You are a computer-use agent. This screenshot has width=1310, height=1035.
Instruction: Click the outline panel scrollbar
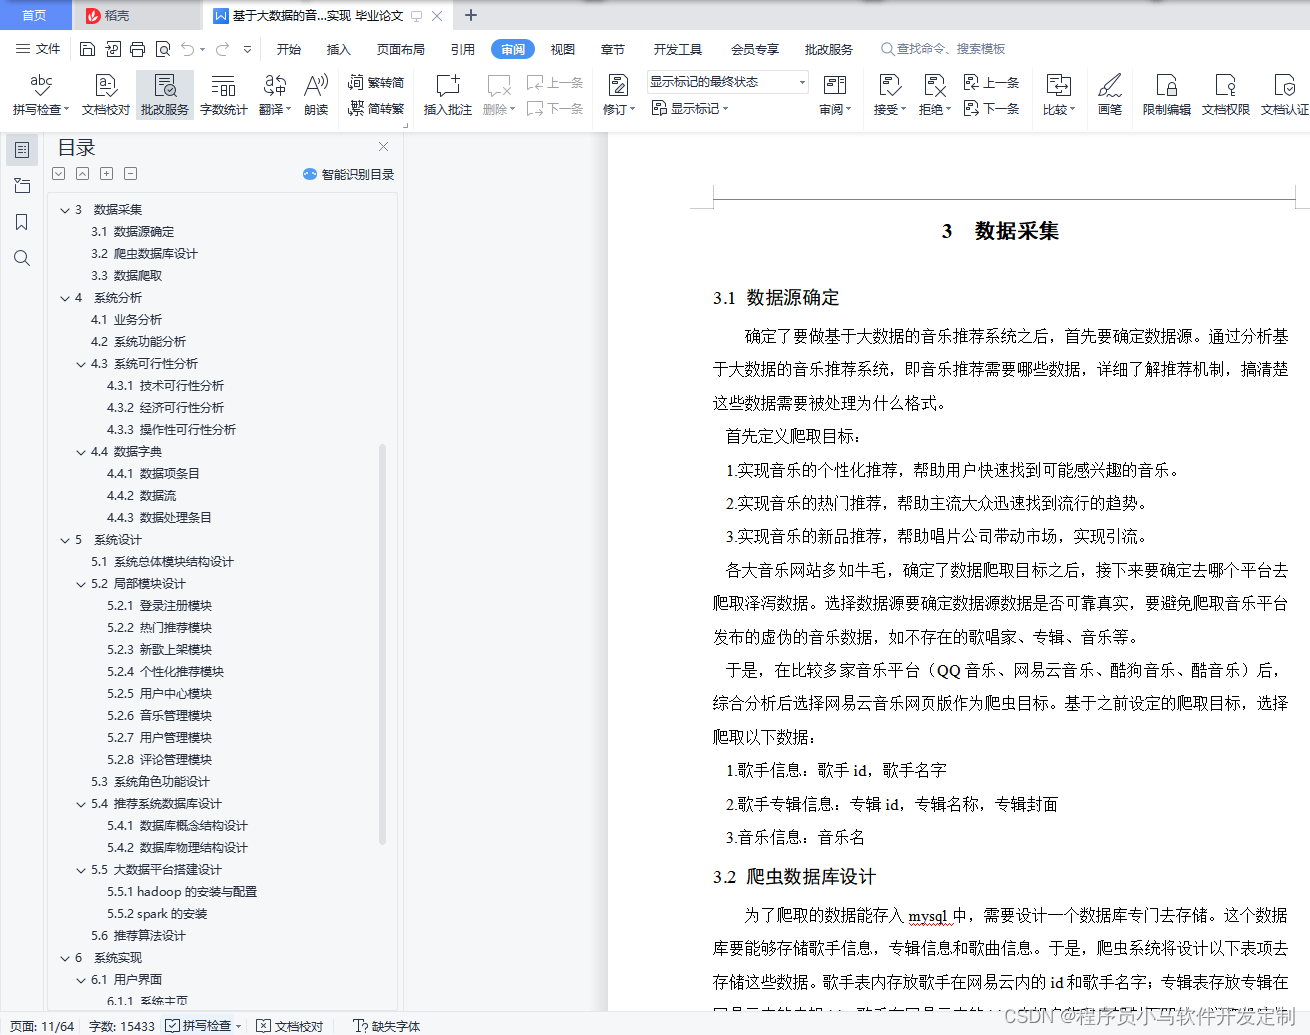coord(383,645)
